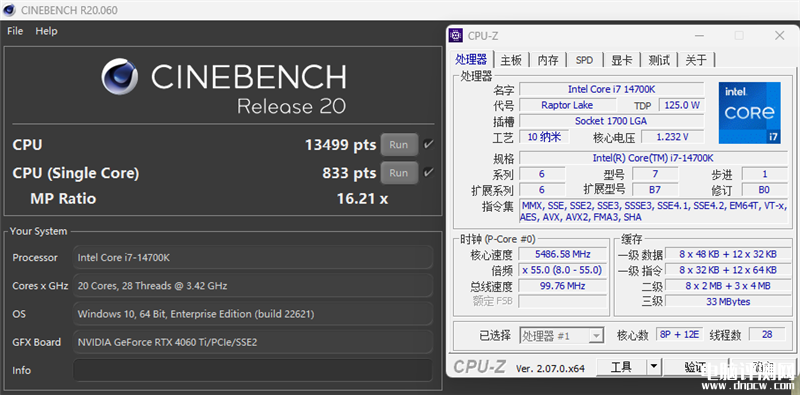The height and width of the screenshot is (395, 800).
Task: Click the 833 pts single core score
Action: click(x=349, y=173)
